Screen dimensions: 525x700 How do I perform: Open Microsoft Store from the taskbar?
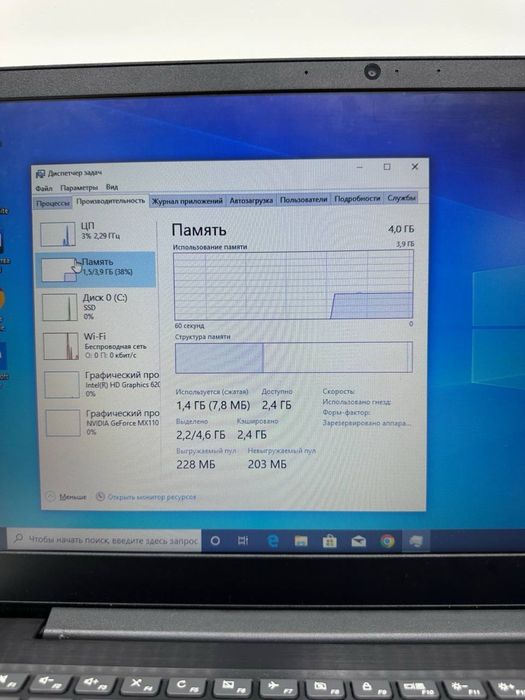click(x=330, y=541)
